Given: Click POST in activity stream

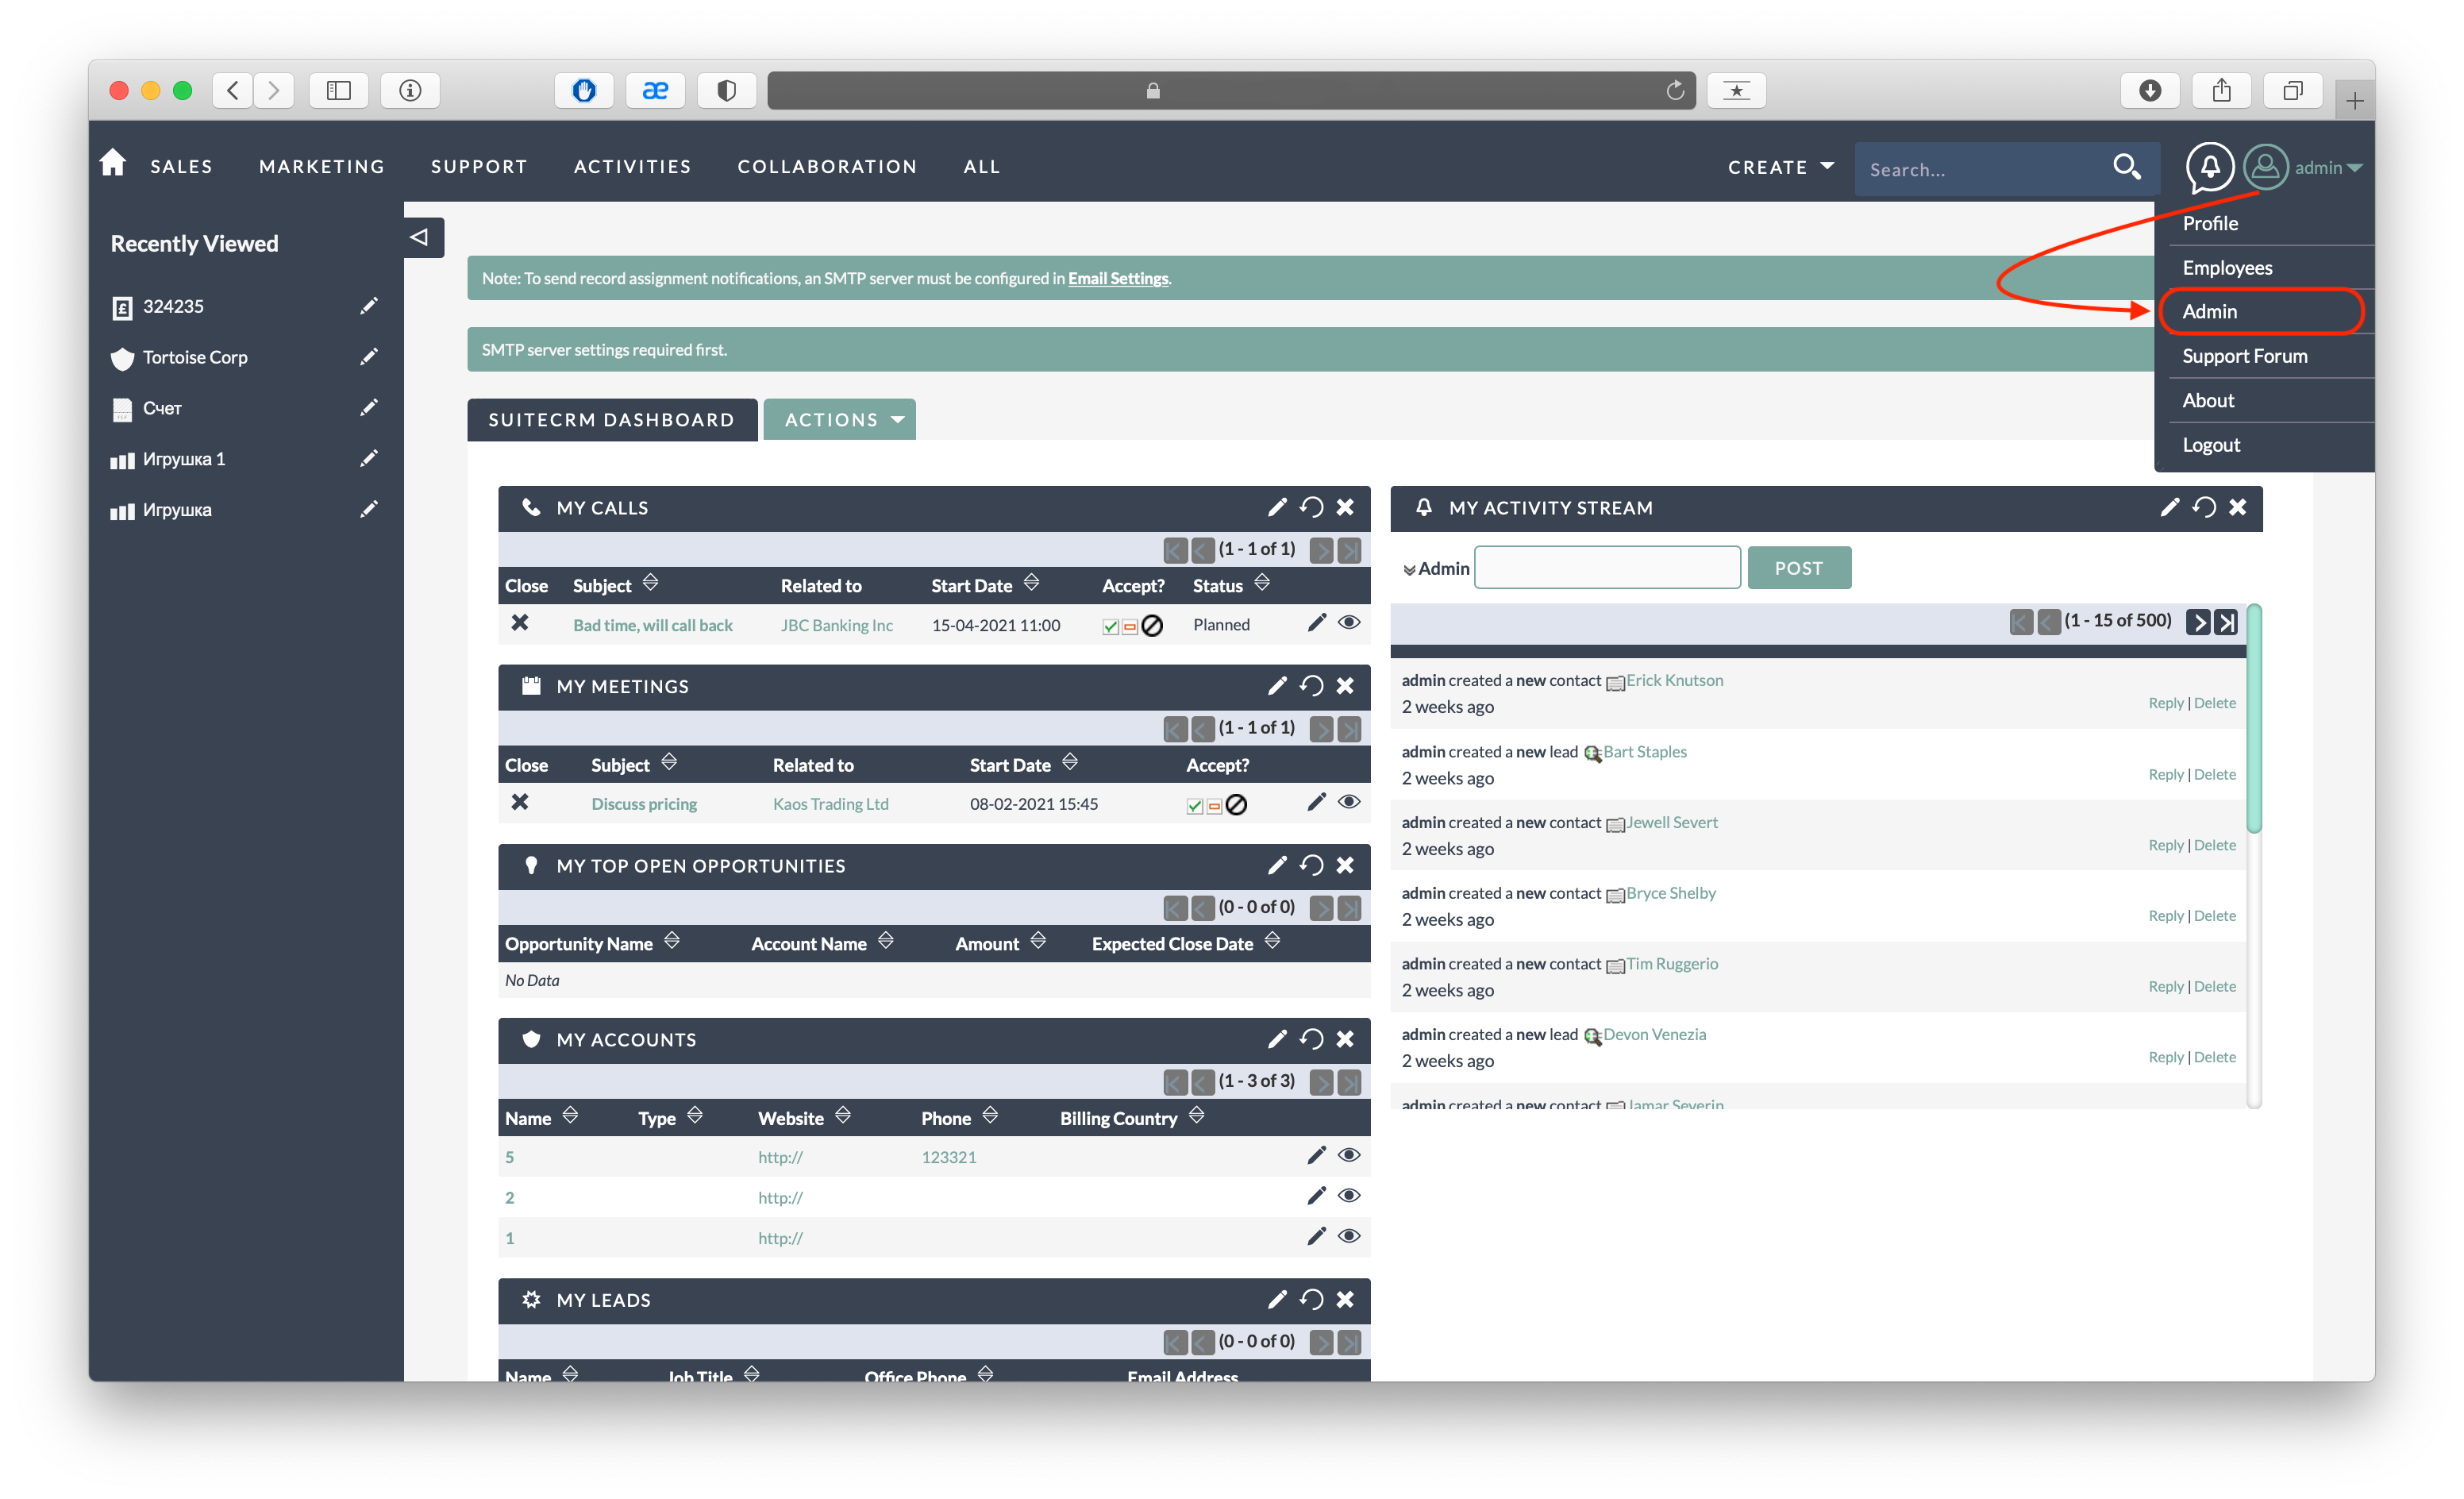Looking at the screenshot, I should click(x=1798, y=568).
